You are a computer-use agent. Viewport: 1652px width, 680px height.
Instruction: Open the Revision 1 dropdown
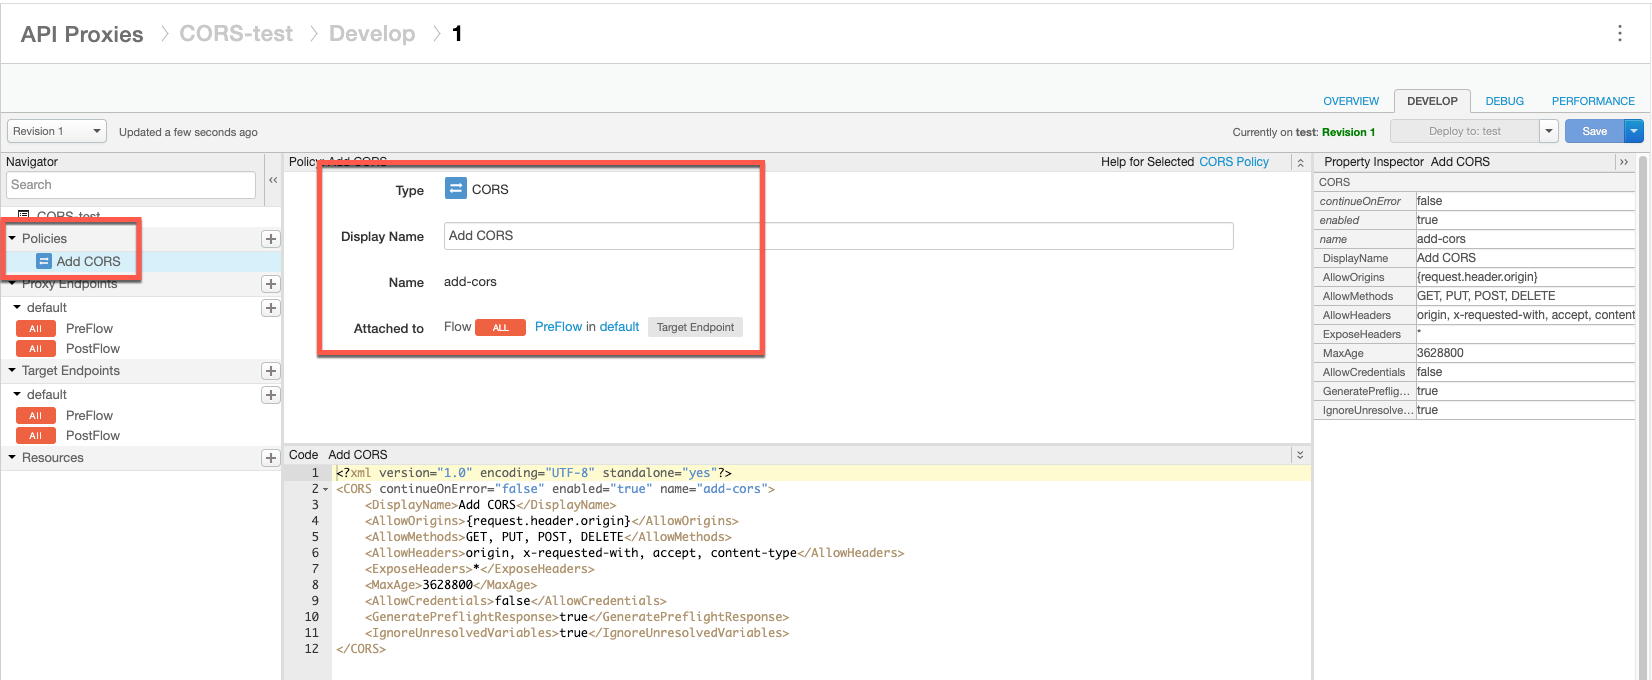57,131
